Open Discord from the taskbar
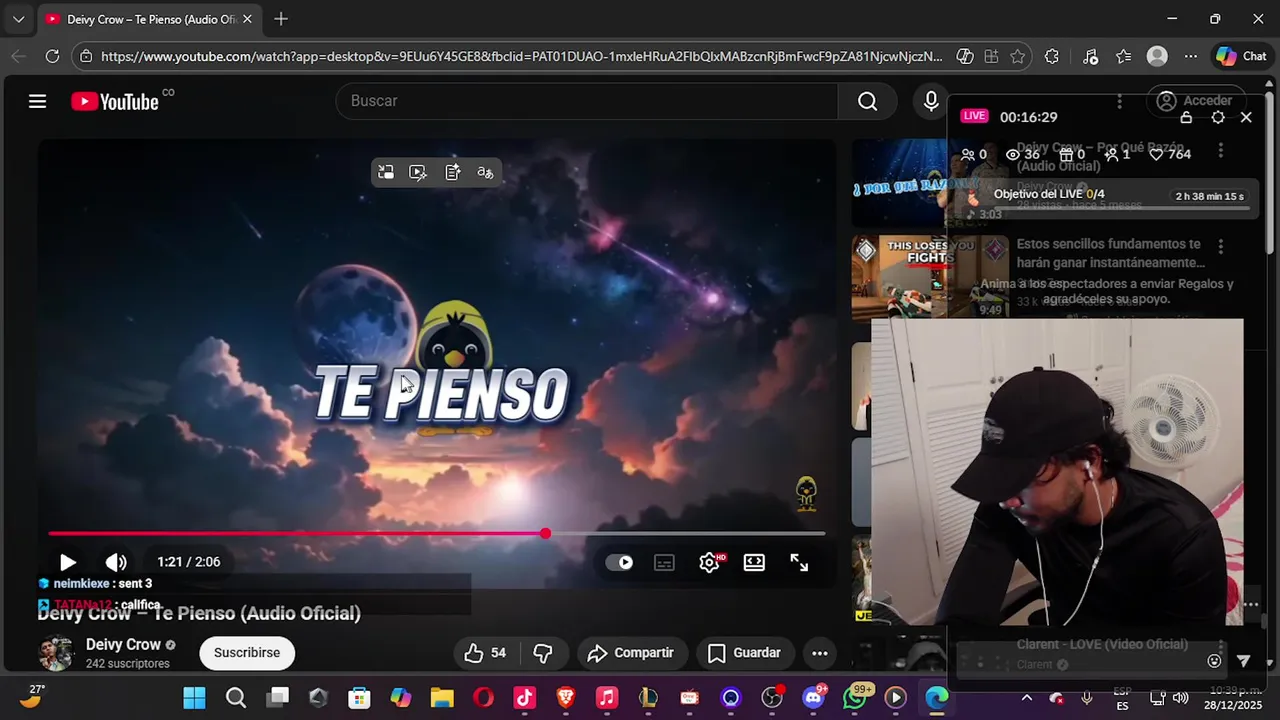 pos(813,698)
